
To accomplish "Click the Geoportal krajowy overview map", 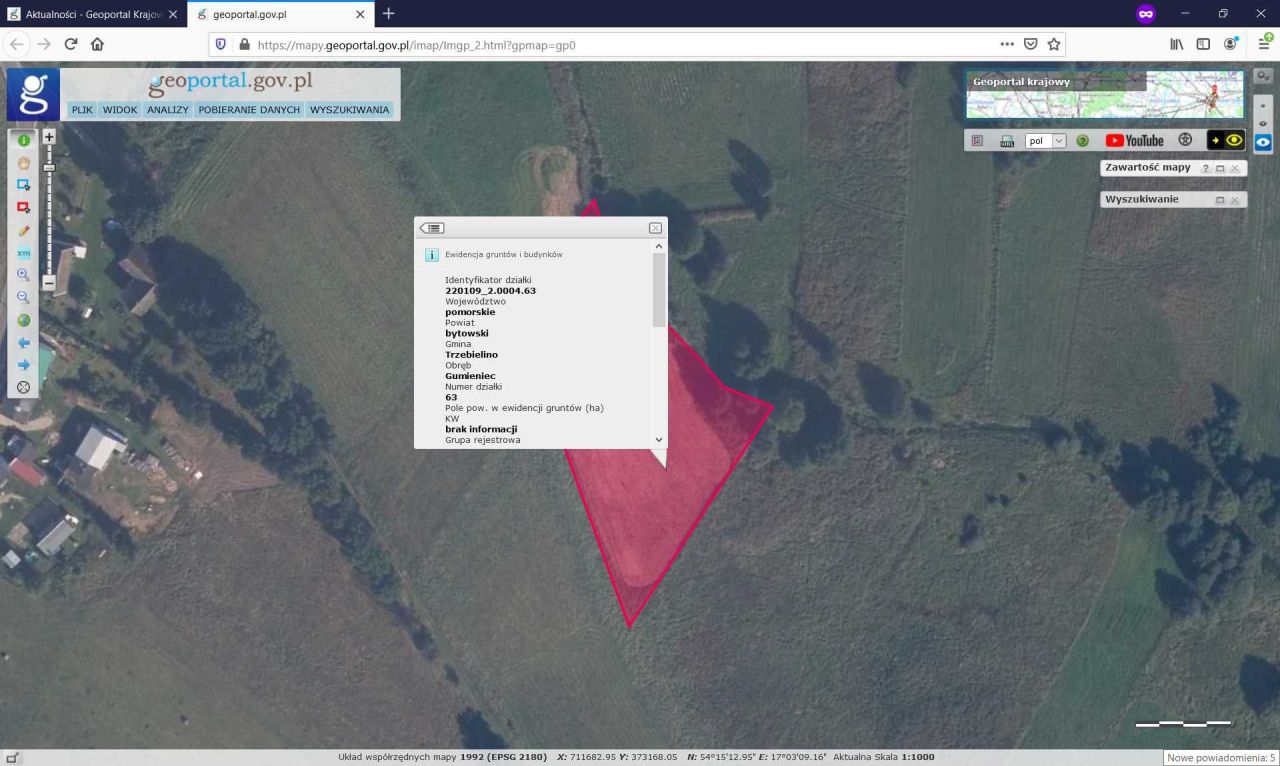I will (1104, 95).
